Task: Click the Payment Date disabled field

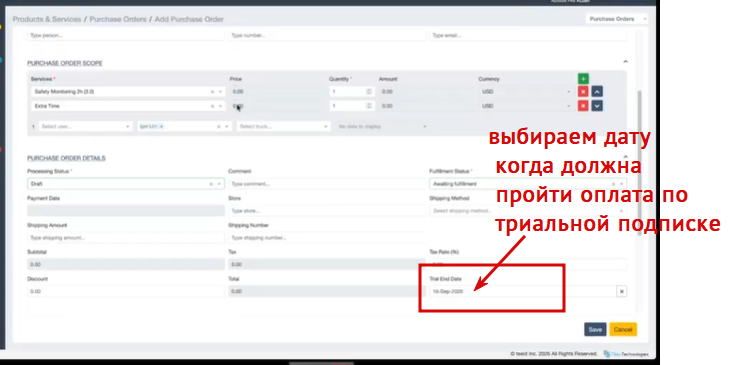Action: click(126, 211)
